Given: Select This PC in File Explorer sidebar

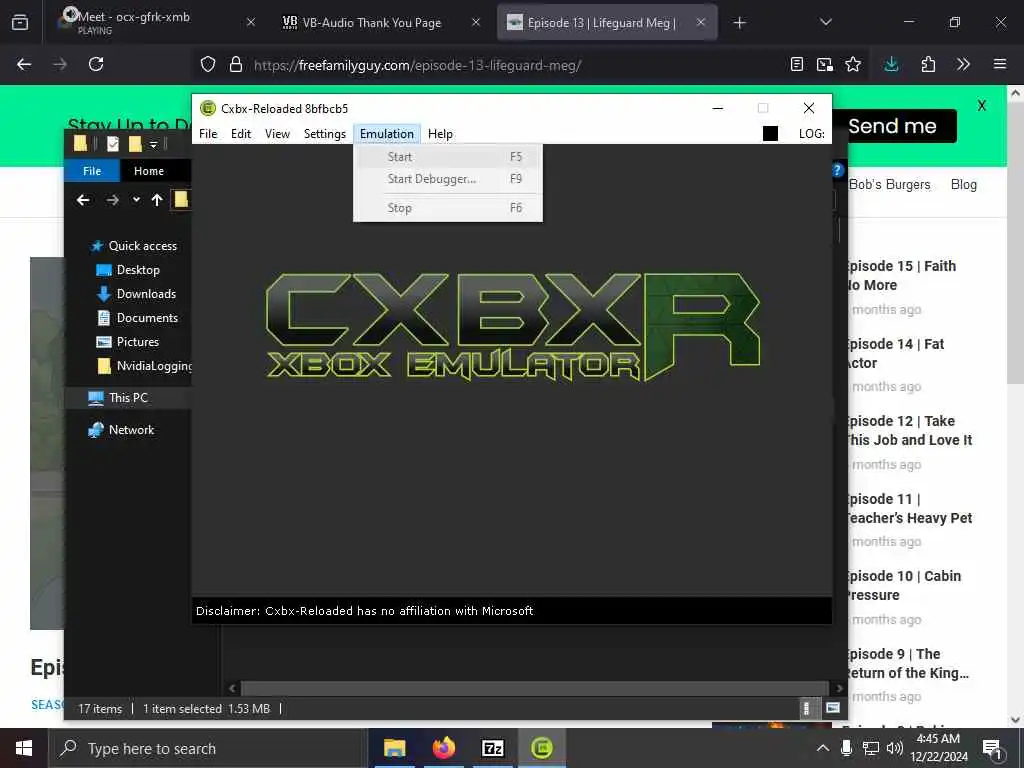Looking at the screenshot, I should coord(129,398).
